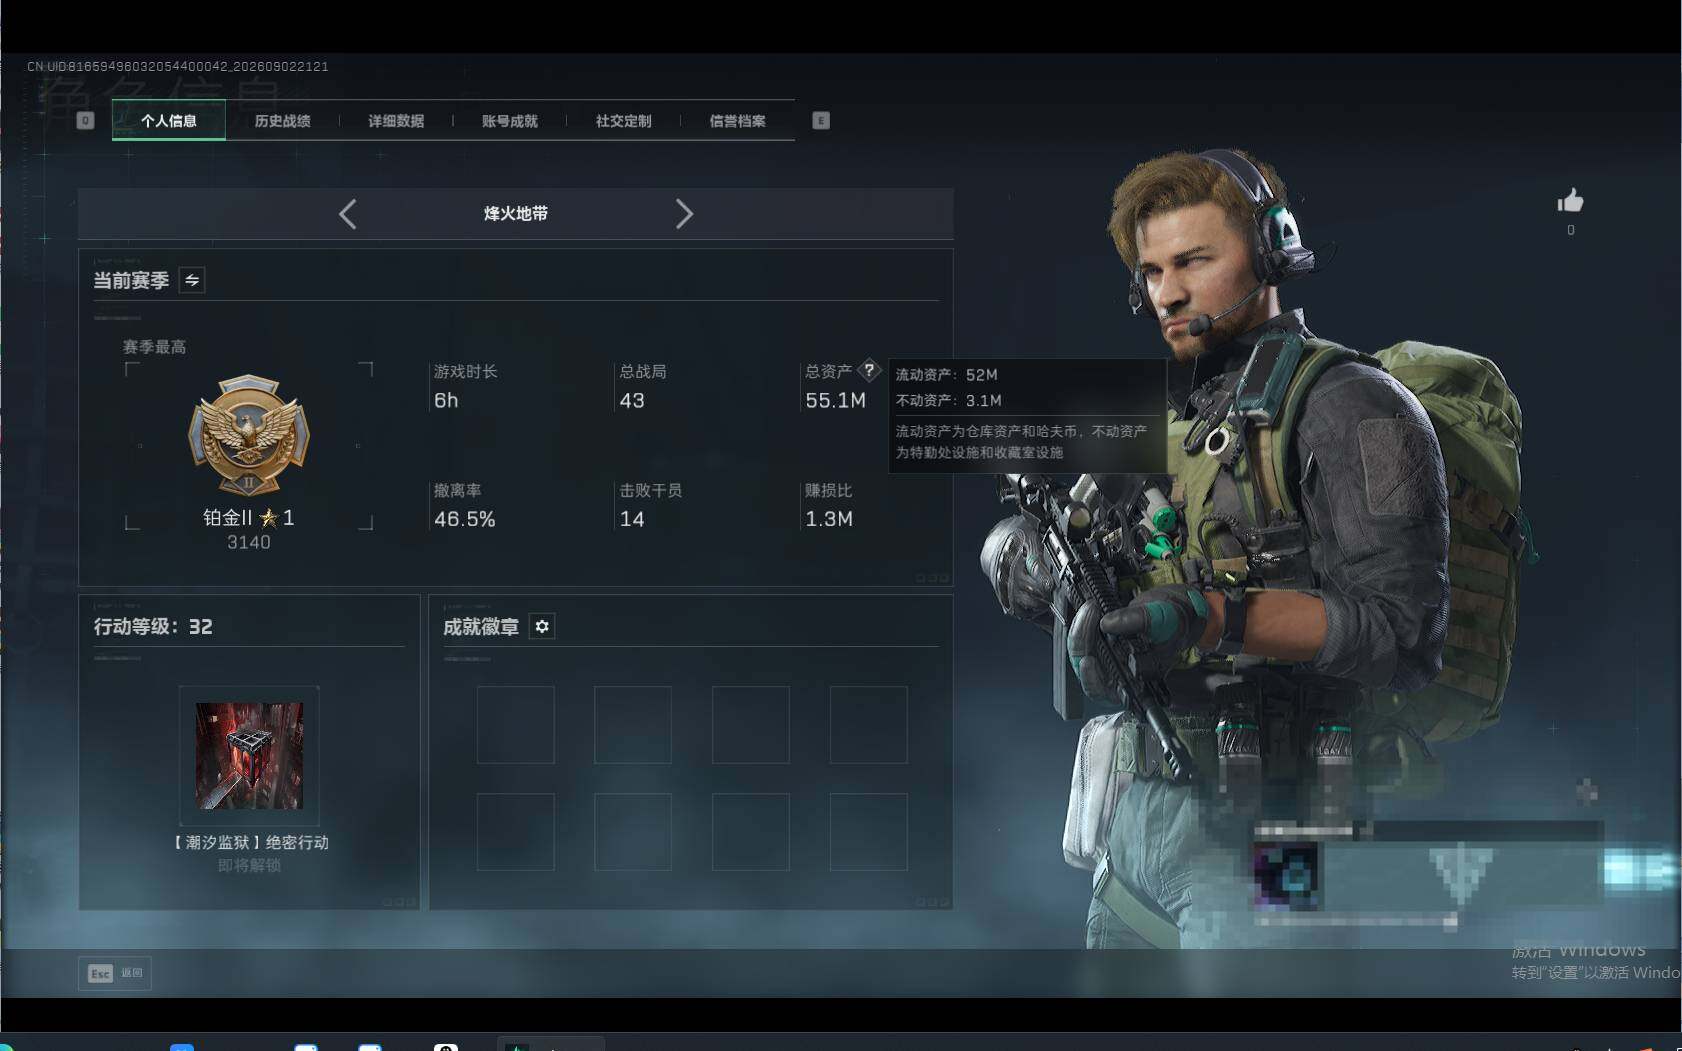Click the question mark beside 总资产
The height and width of the screenshot is (1051, 1682).
(x=869, y=370)
